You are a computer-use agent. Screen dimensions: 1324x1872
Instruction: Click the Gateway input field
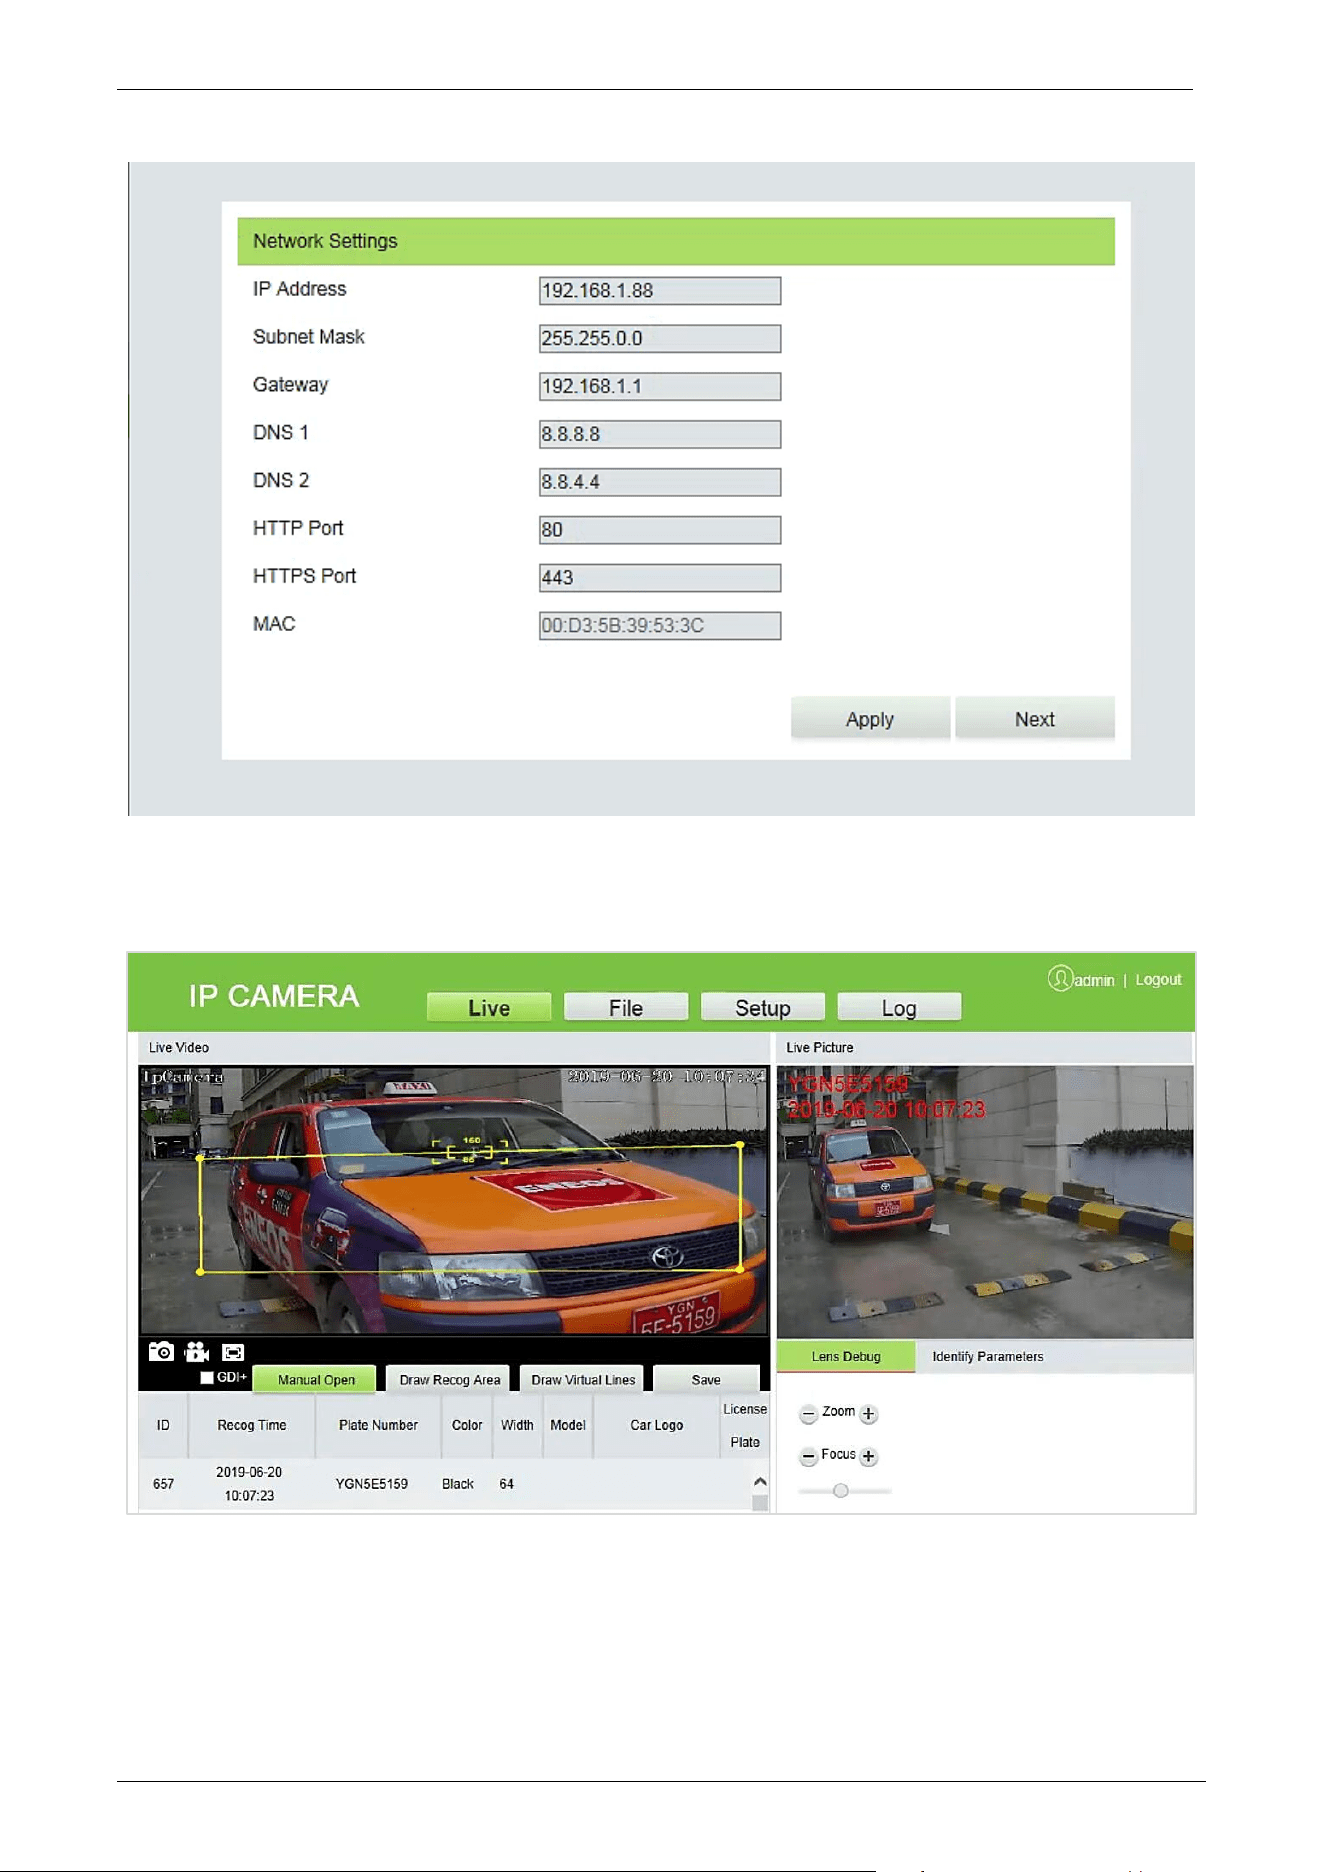point(660,387)
